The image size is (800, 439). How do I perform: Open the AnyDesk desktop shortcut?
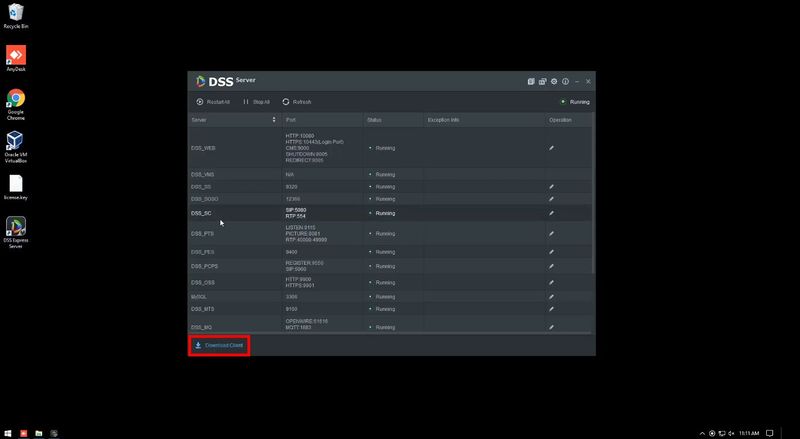coord(16,59)
